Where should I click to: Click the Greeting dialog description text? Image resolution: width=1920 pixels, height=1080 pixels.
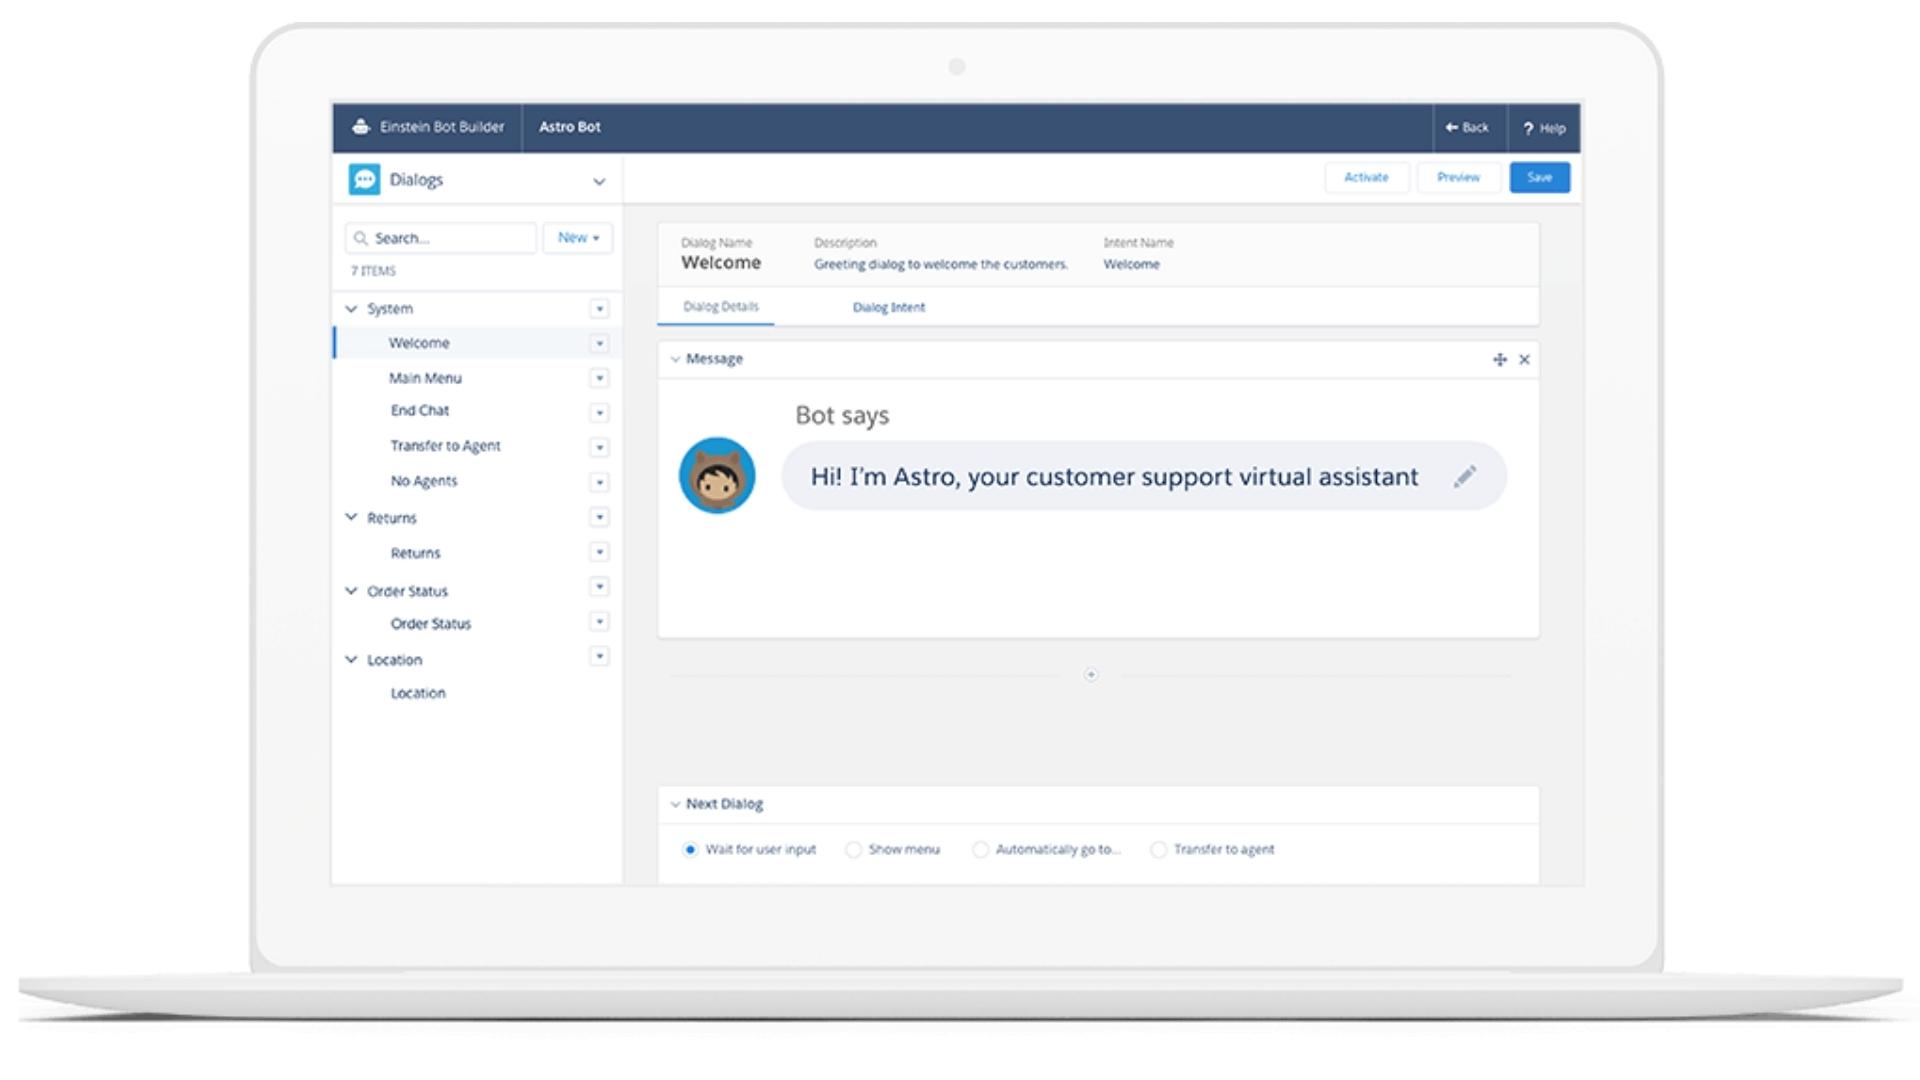[941, 265]
